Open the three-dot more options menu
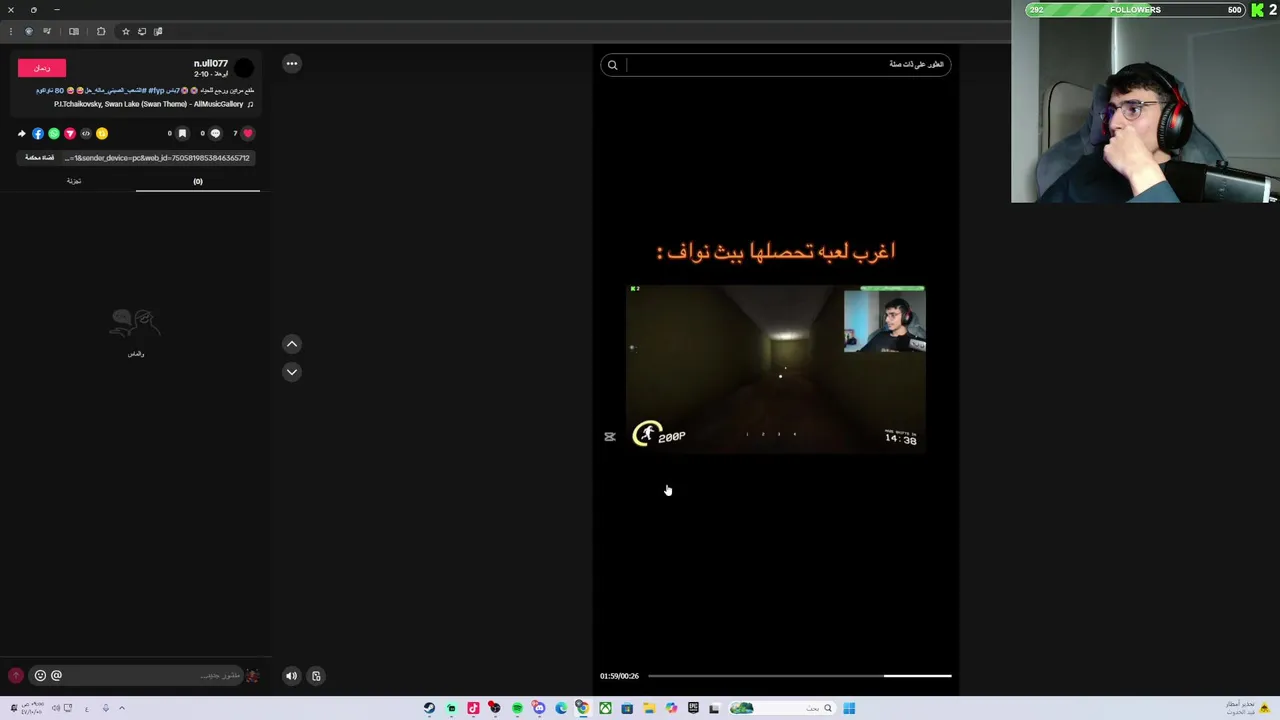 [x=291, y=63]
